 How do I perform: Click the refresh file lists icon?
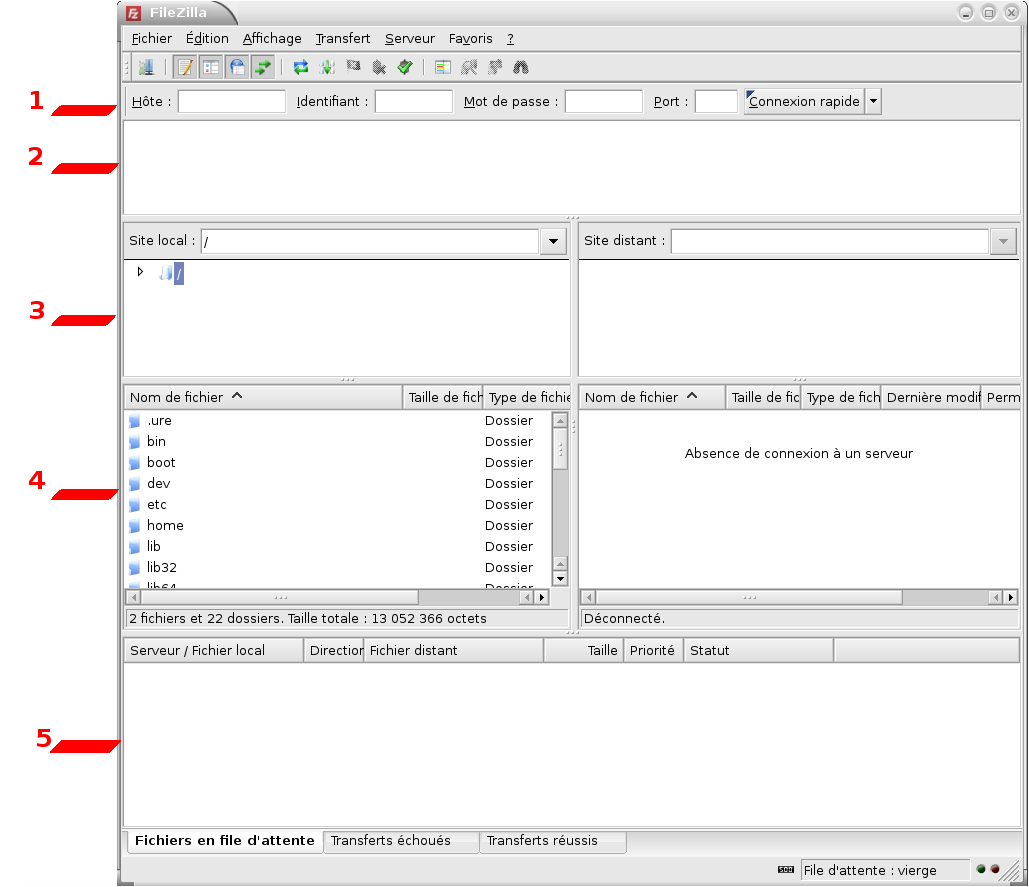pos(300,68)
